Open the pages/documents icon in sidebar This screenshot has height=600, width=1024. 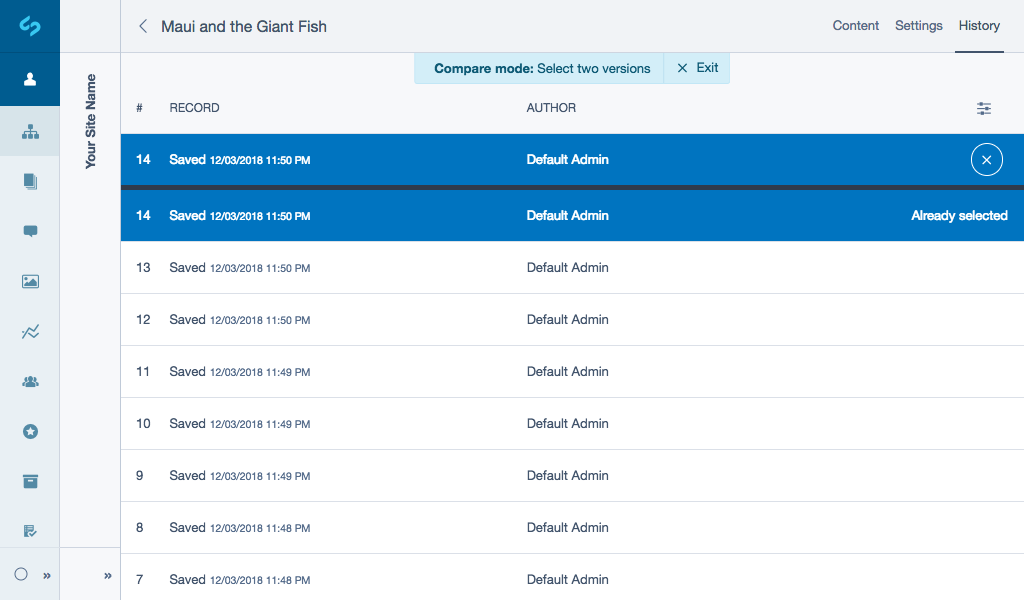pyautogui.click(x=30, y=181)
